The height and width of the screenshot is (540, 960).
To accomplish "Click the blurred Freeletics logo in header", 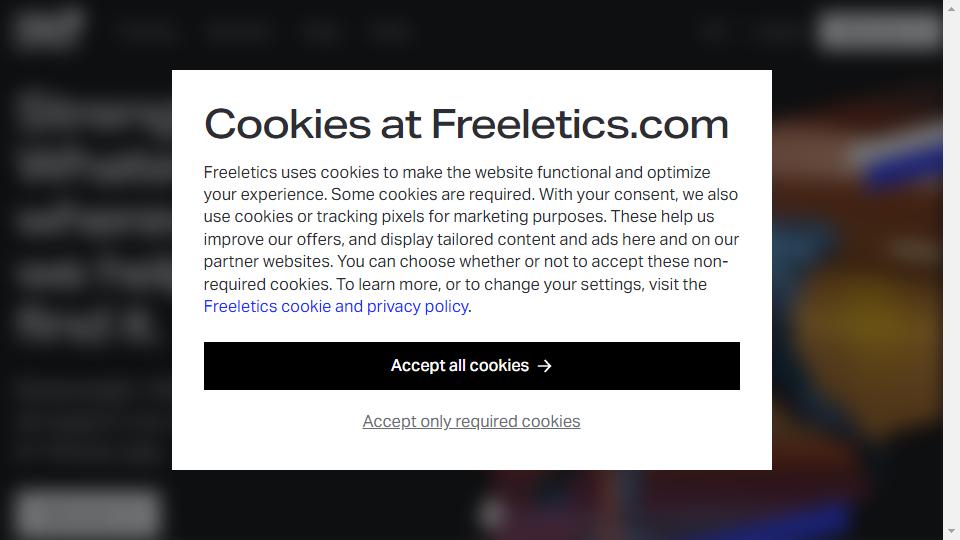I will pyautogui.click(x=49, y=28).
